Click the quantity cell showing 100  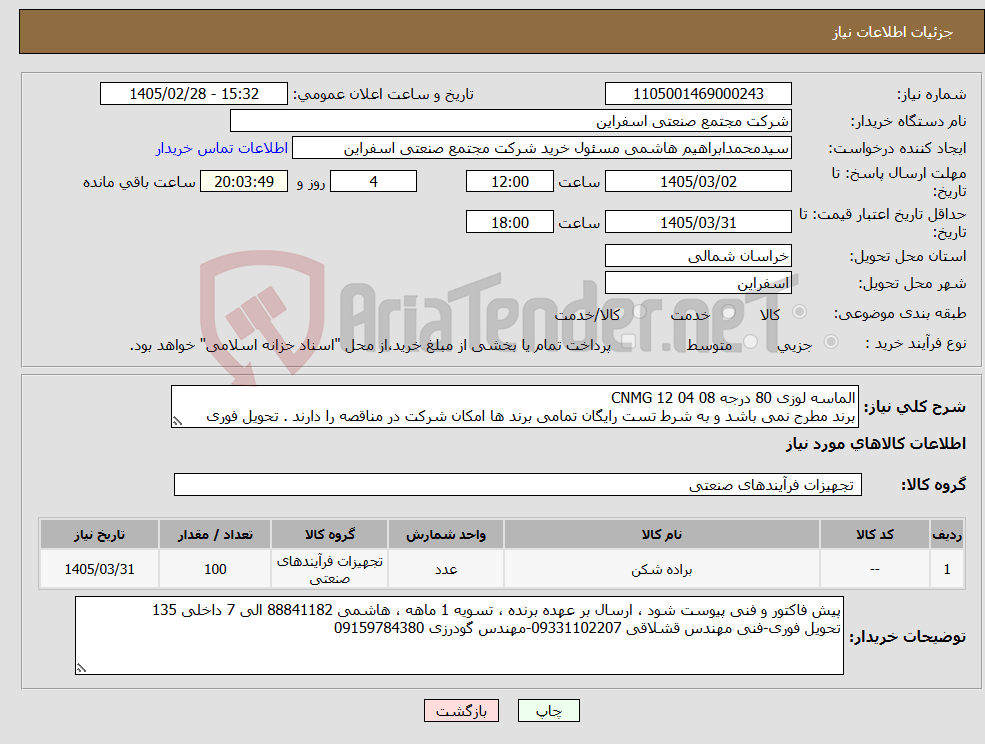point(215,569)
